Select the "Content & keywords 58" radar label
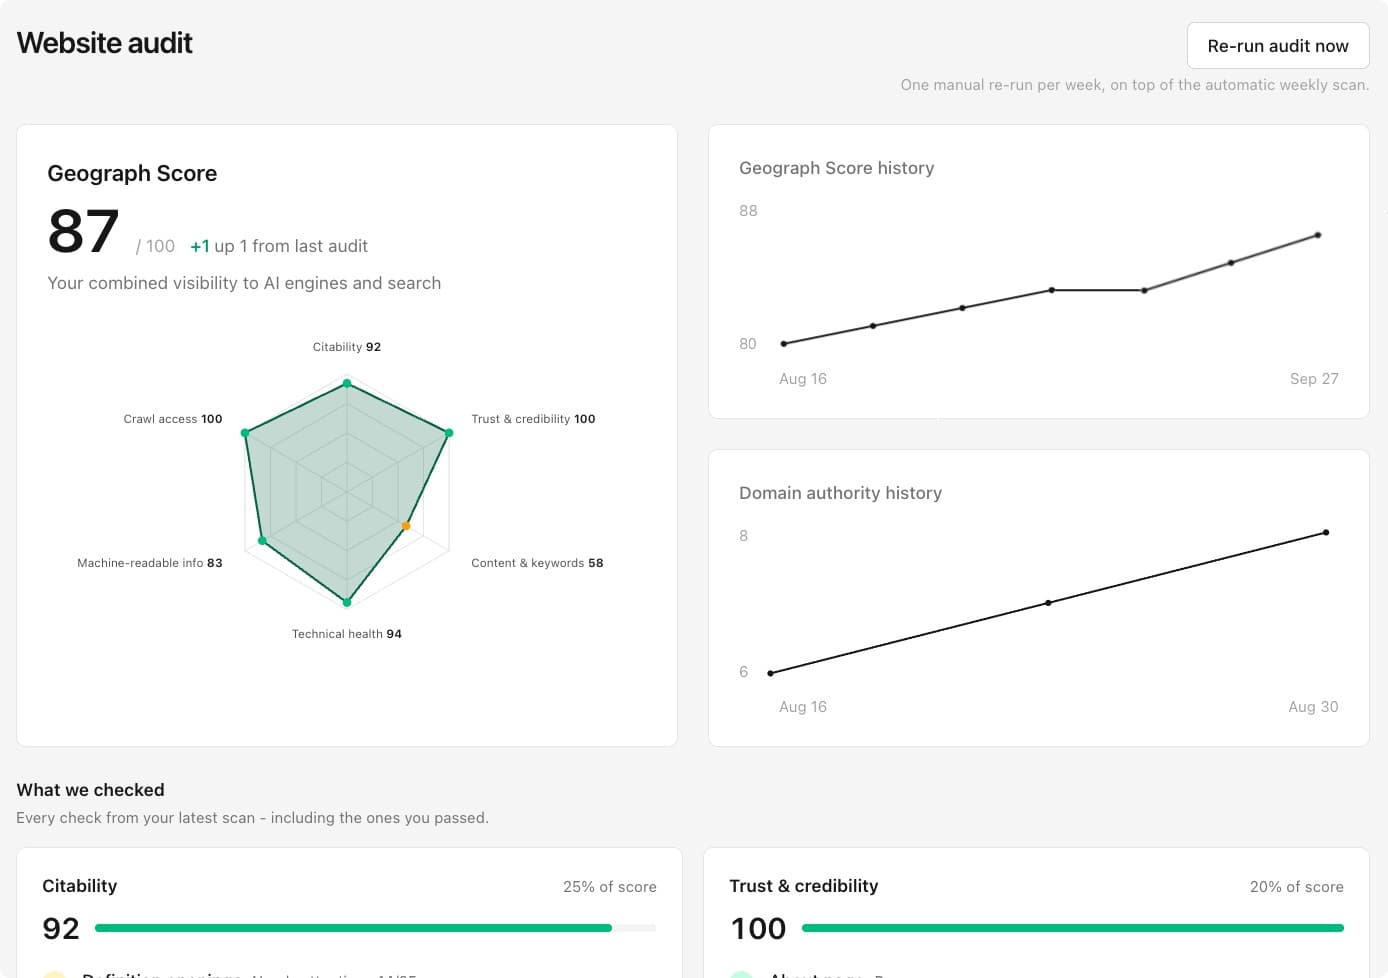Viewport: 1388px width, 978px height. point(537,563)
